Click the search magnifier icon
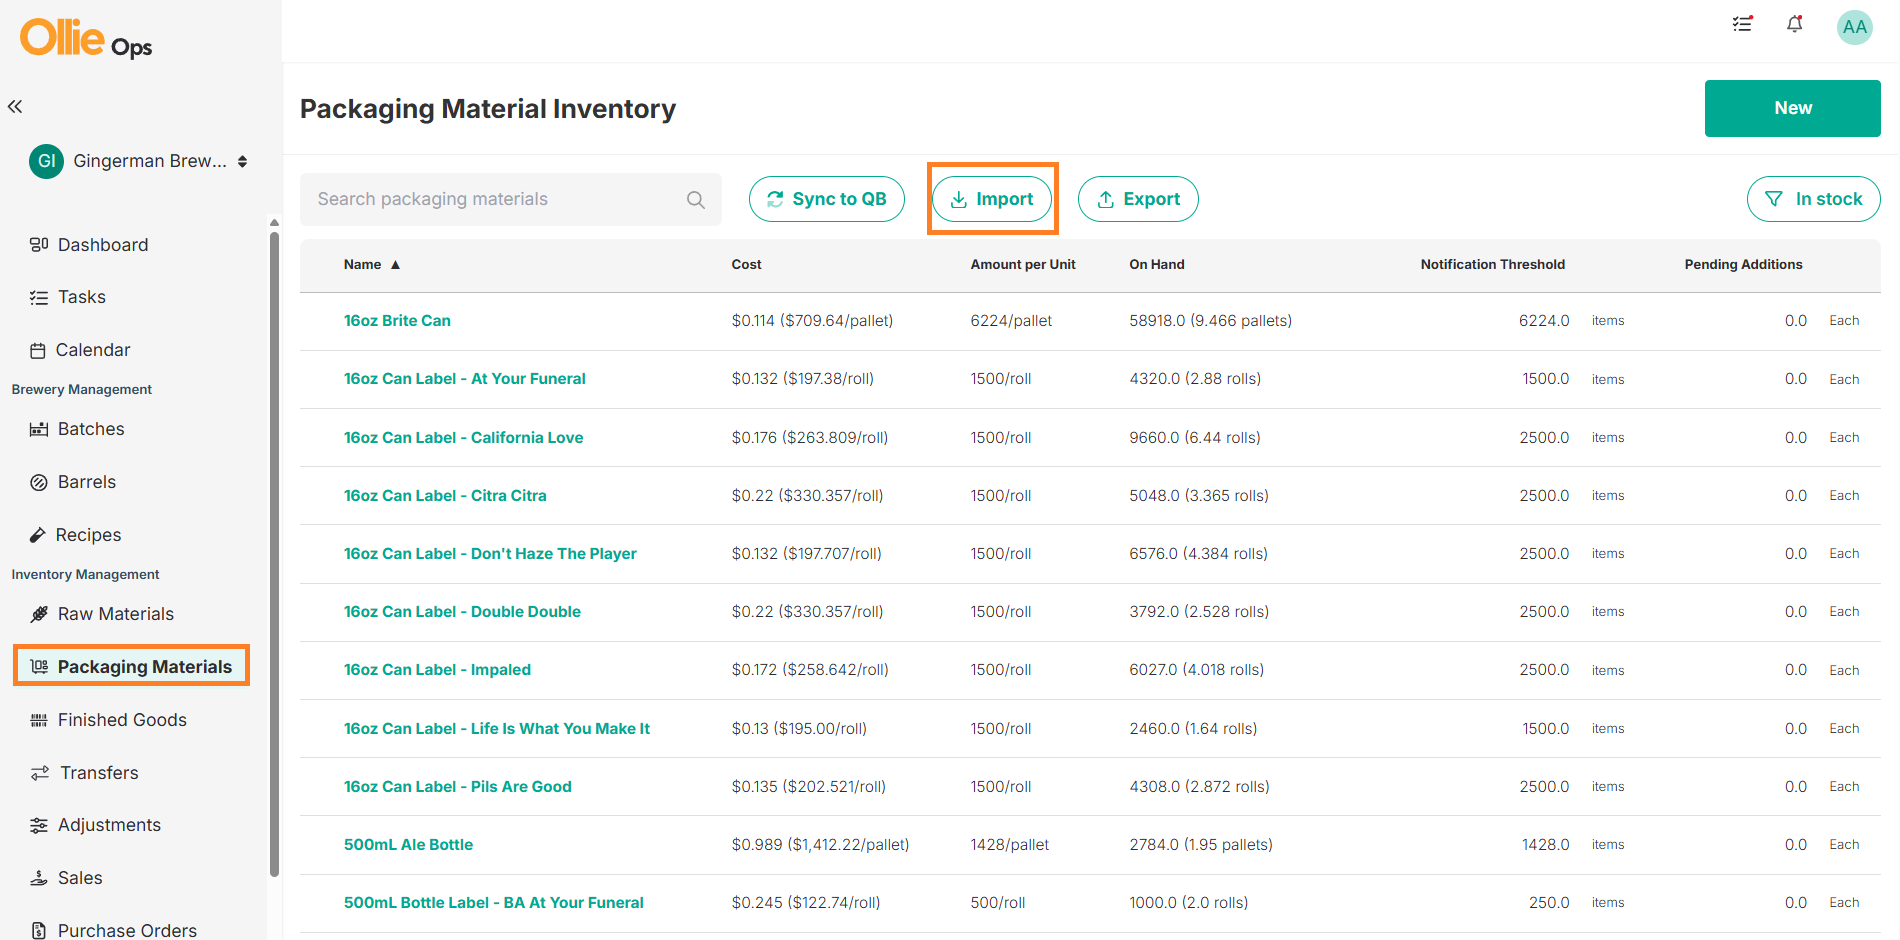The image size is (1900, 940). point(696,200)
